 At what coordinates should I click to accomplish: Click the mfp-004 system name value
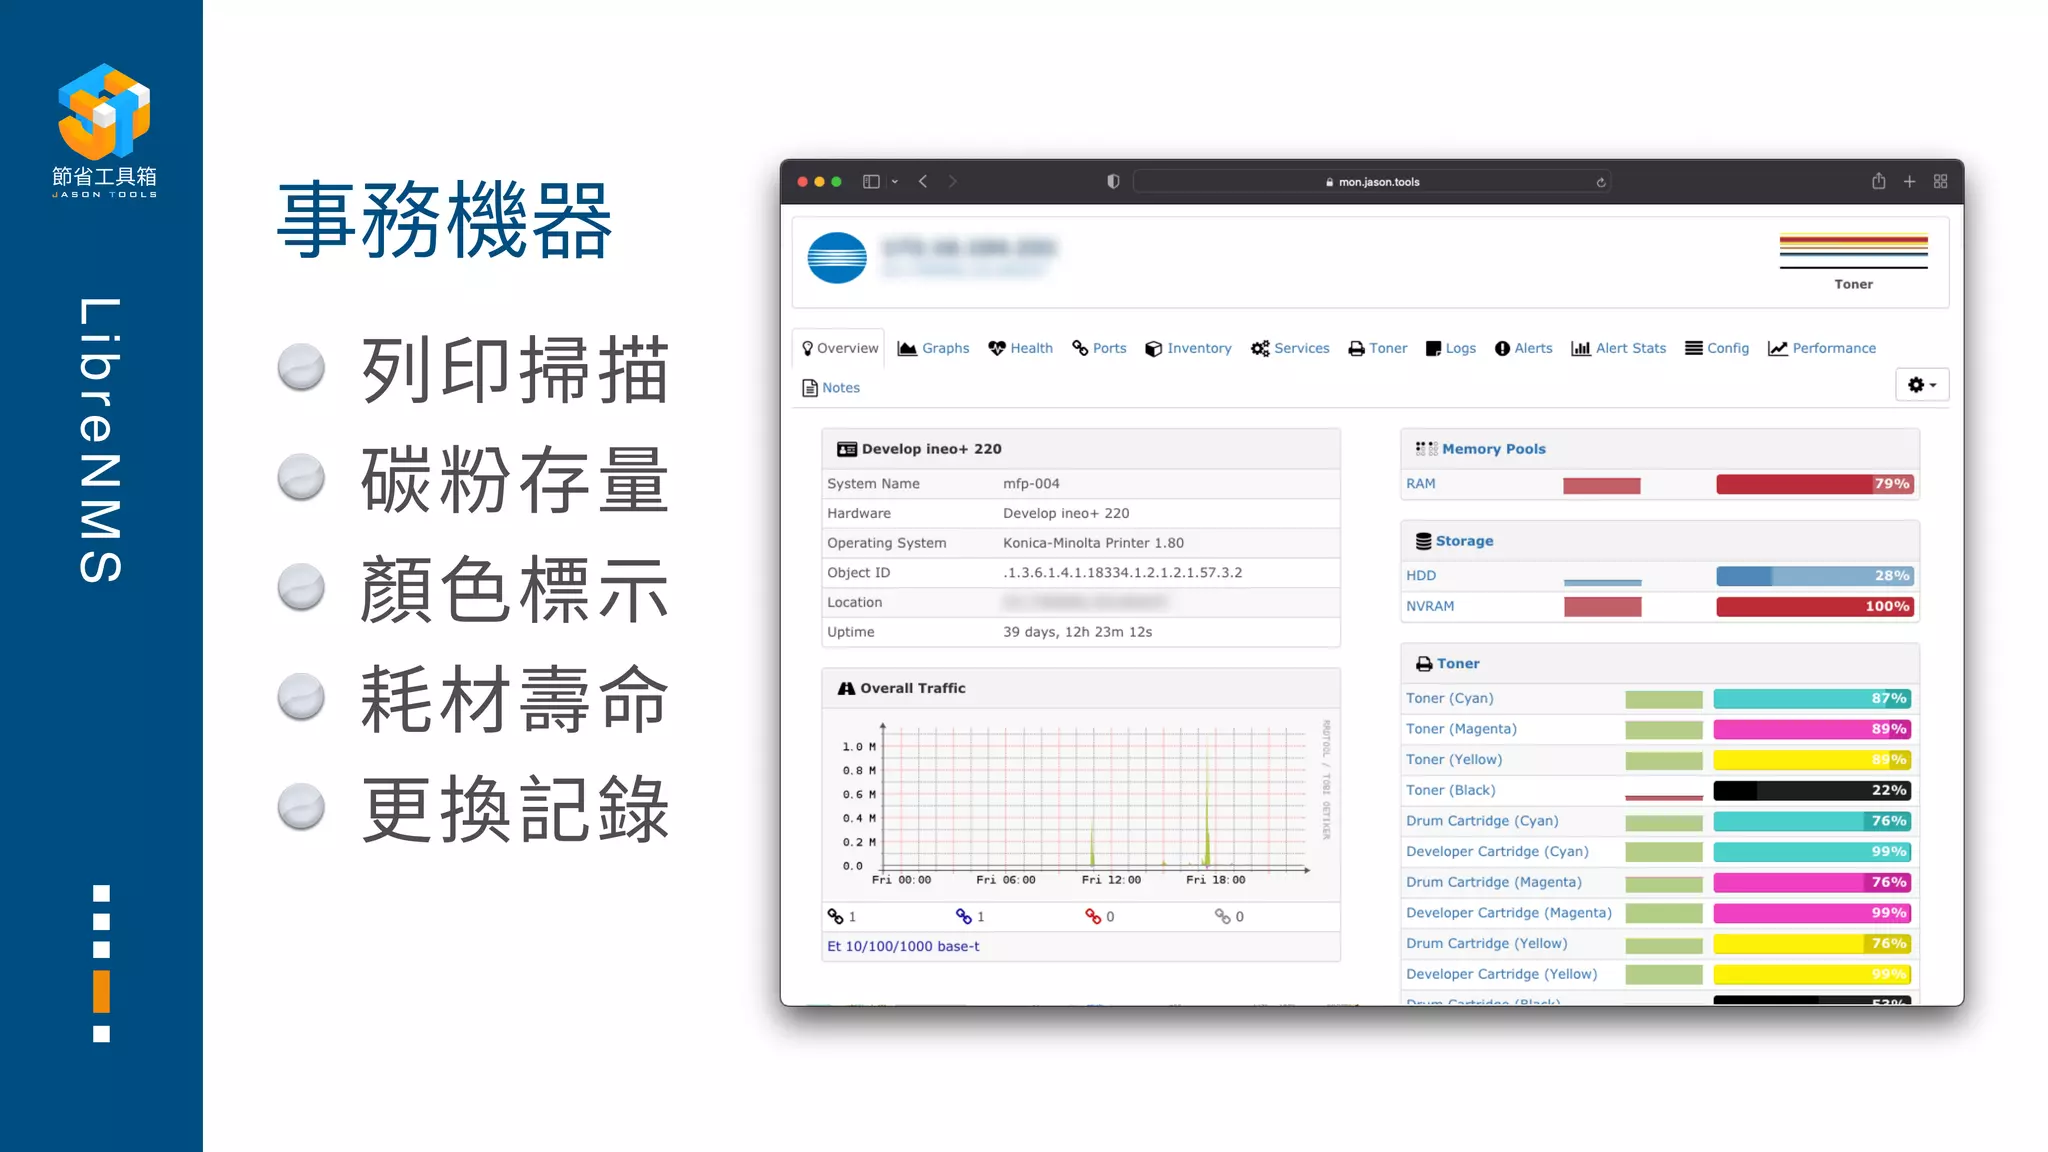pyautogui.click(x=1031, y=484)
